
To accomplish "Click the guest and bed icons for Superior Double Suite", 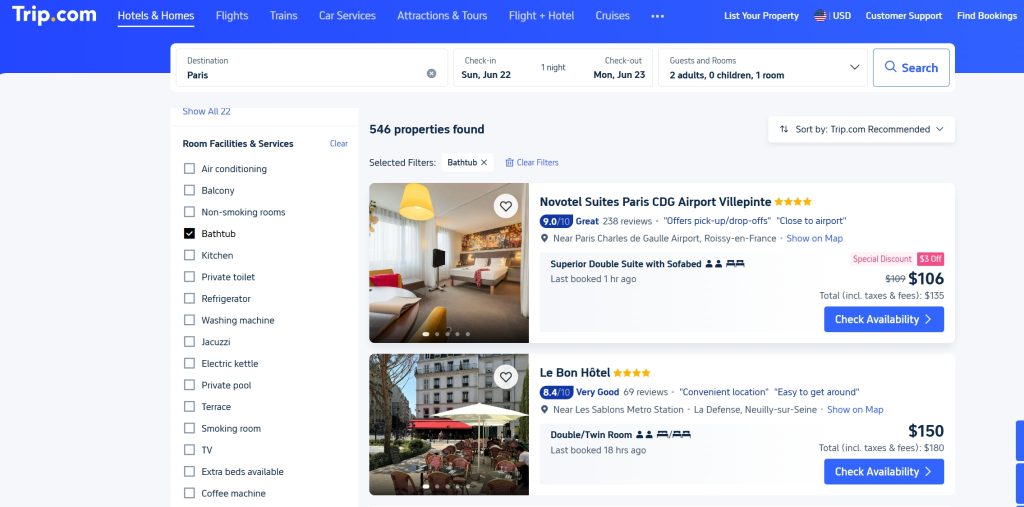I will [x=725, y=264].
